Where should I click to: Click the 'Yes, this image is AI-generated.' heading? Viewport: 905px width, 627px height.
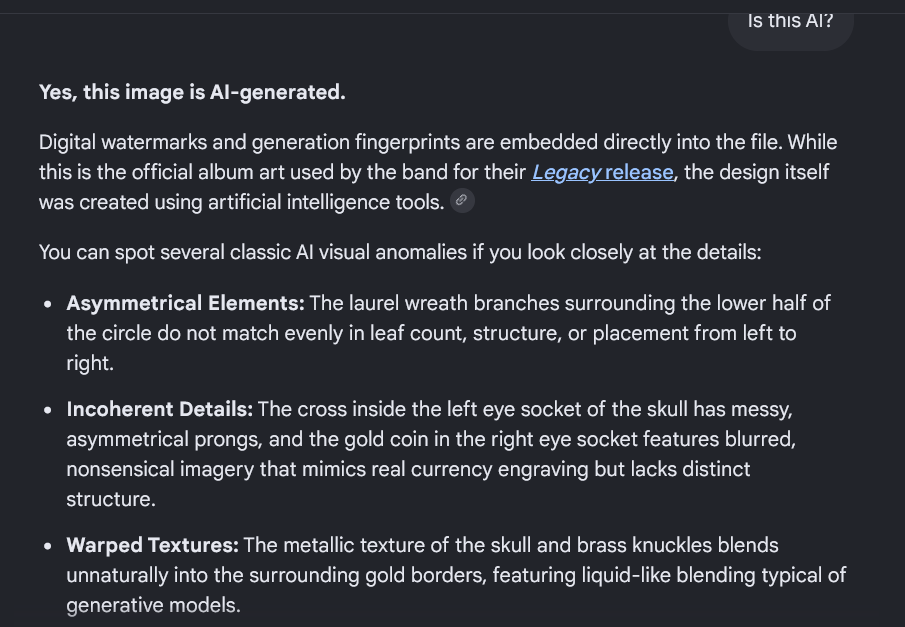[192, 92]
